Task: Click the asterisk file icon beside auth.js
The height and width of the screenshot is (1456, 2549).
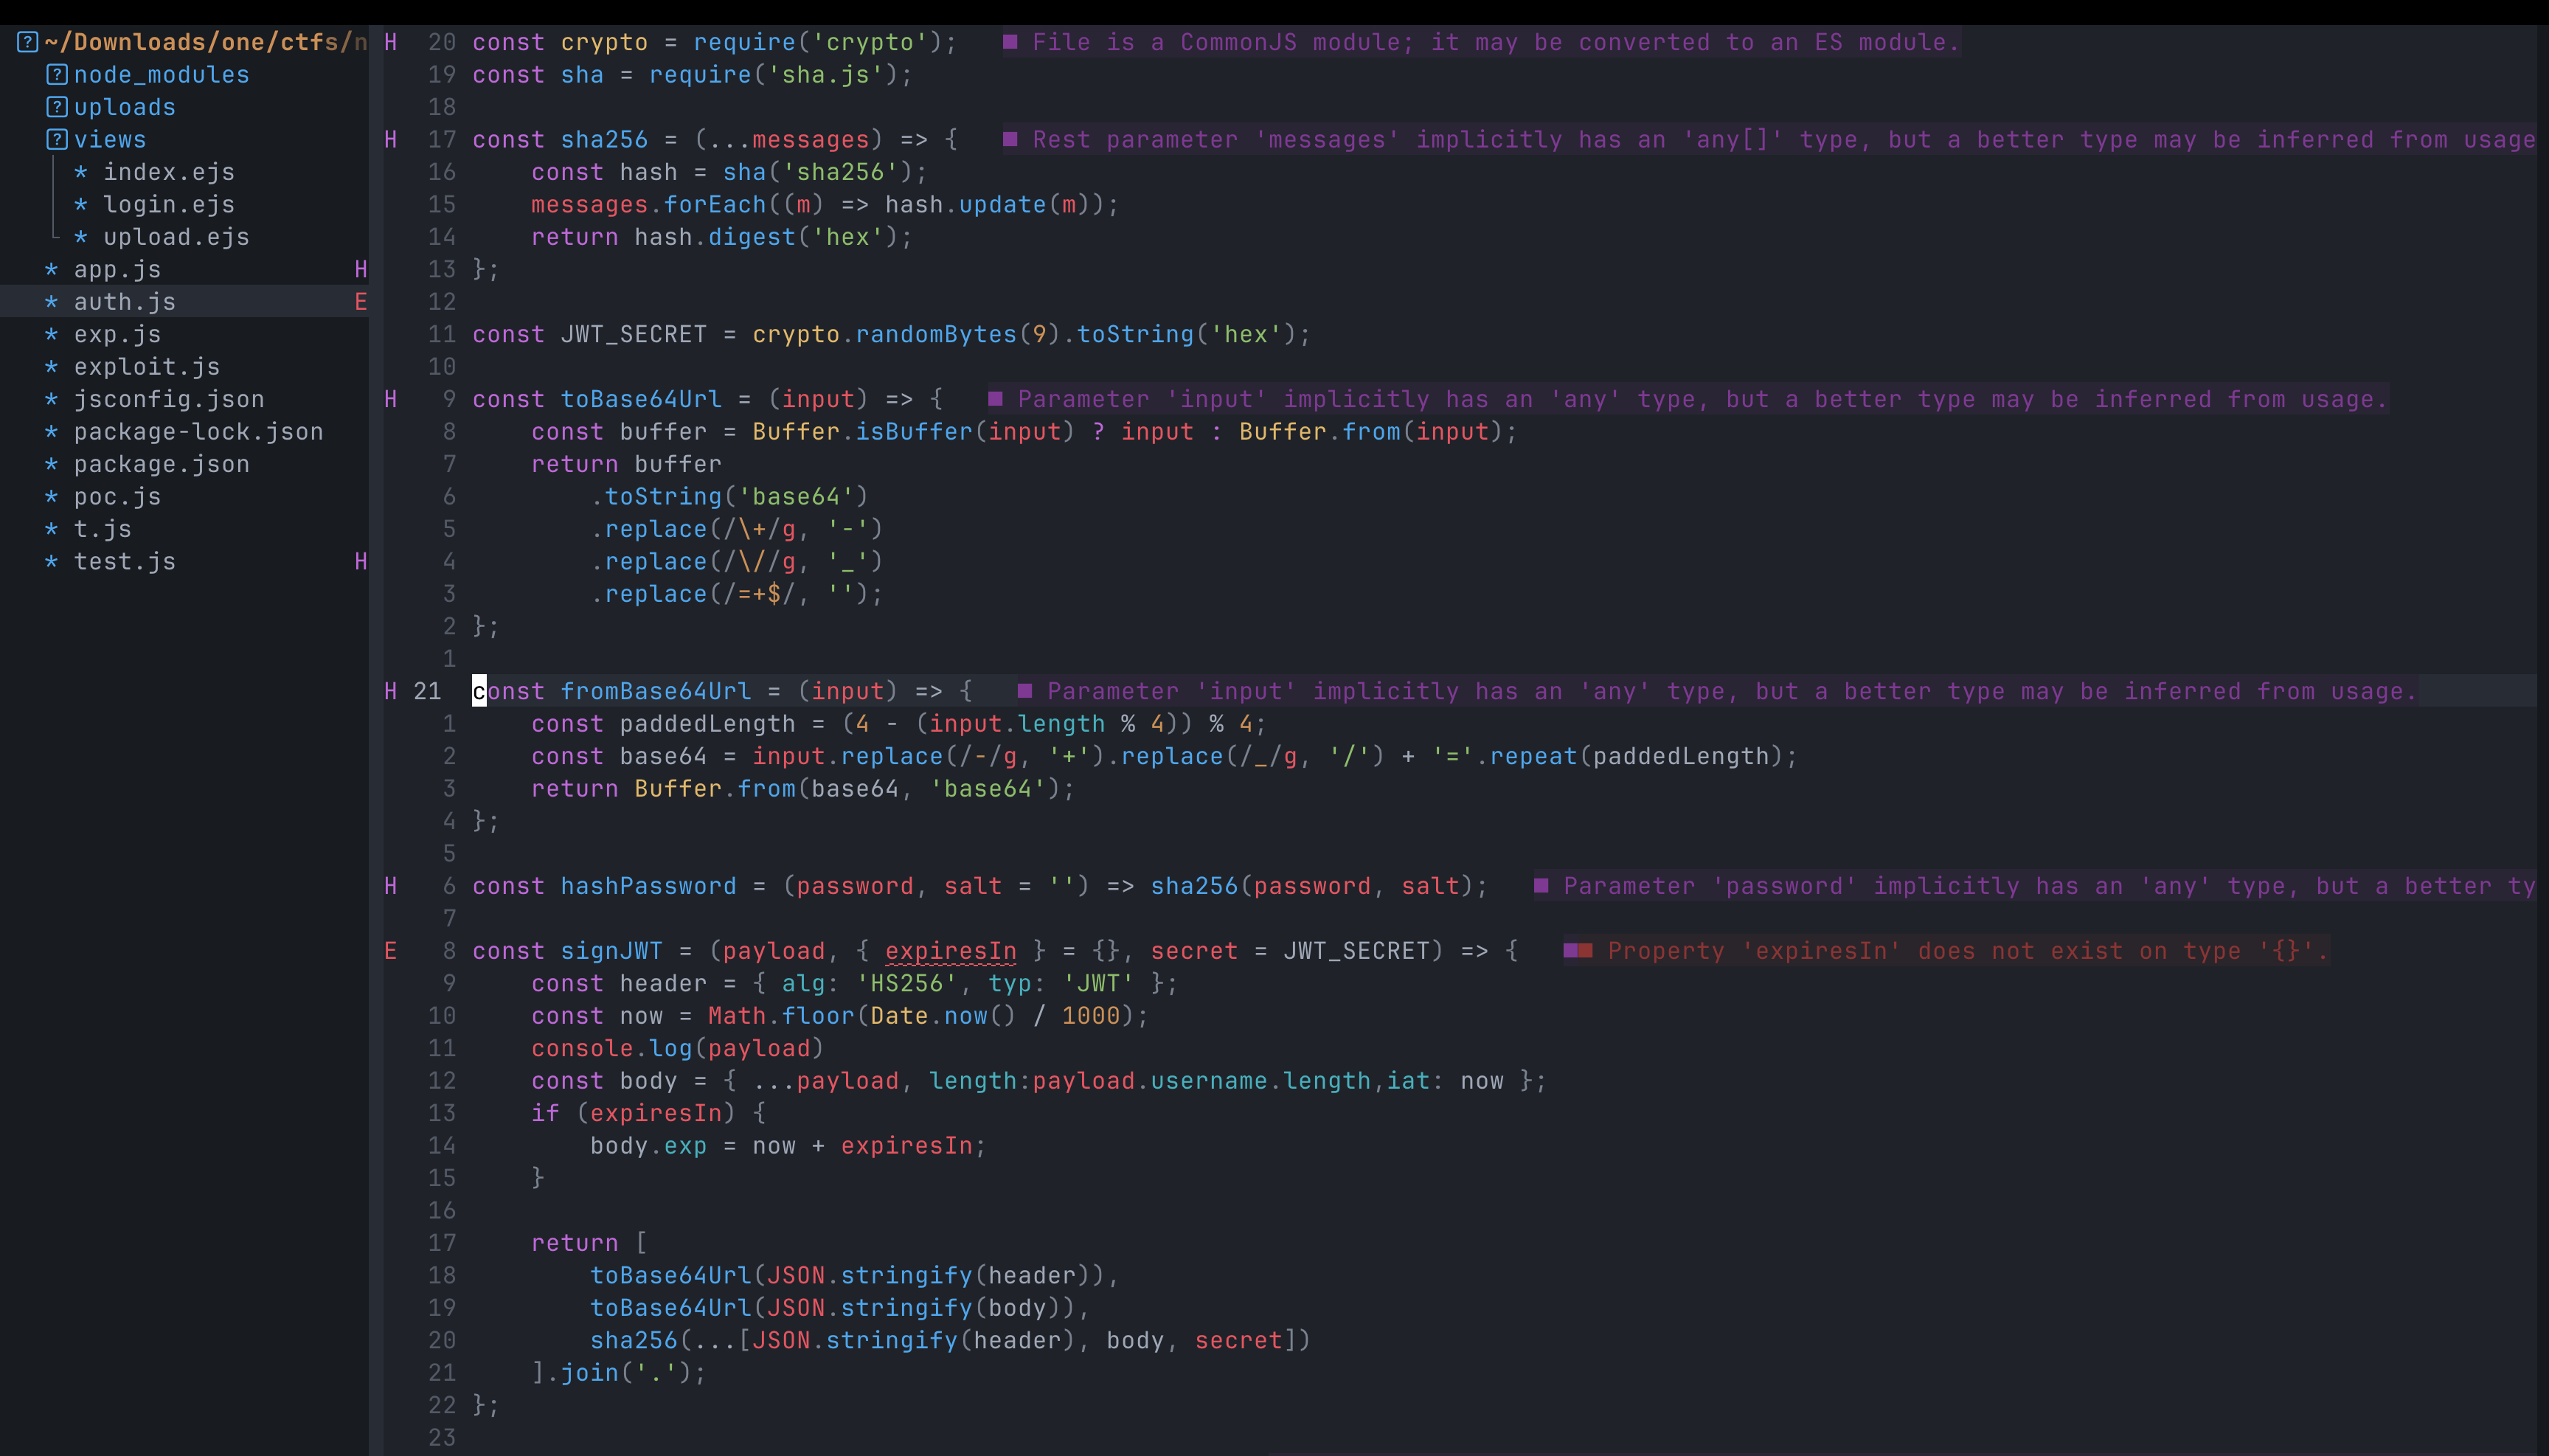Action: tap(51, 301)
